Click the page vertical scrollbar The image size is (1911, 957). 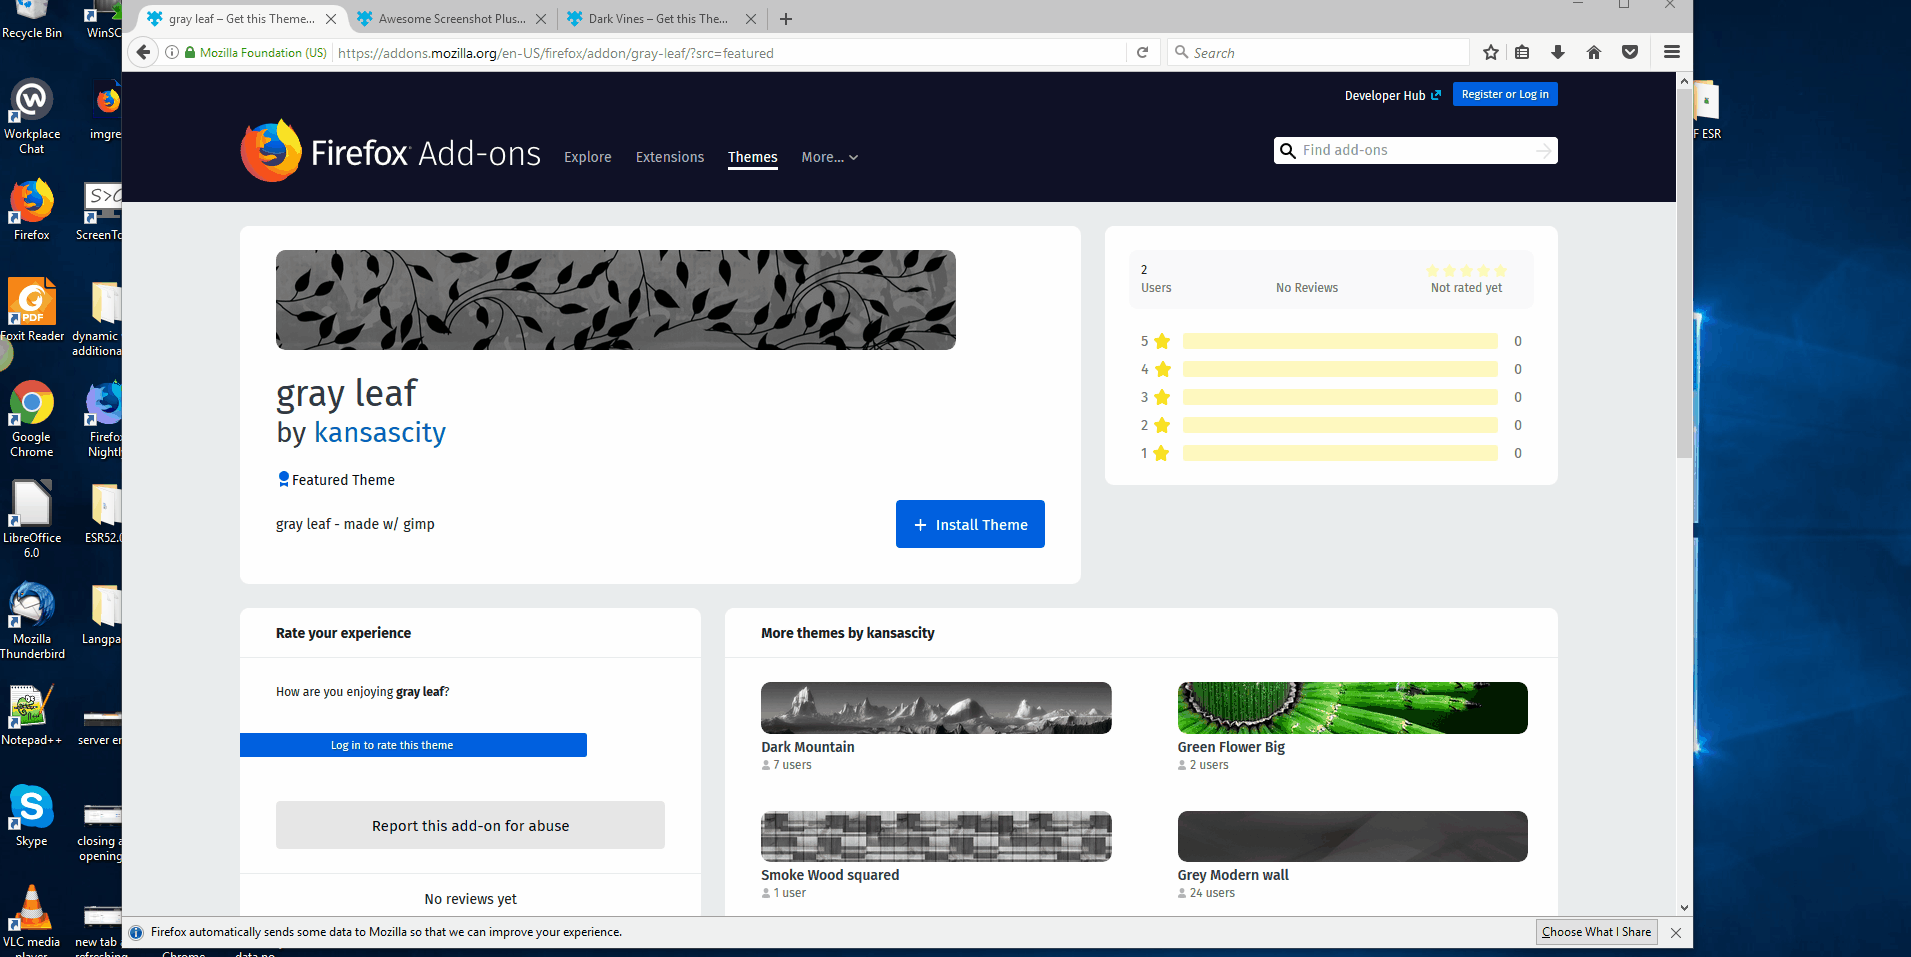[x=1685, y=273]
